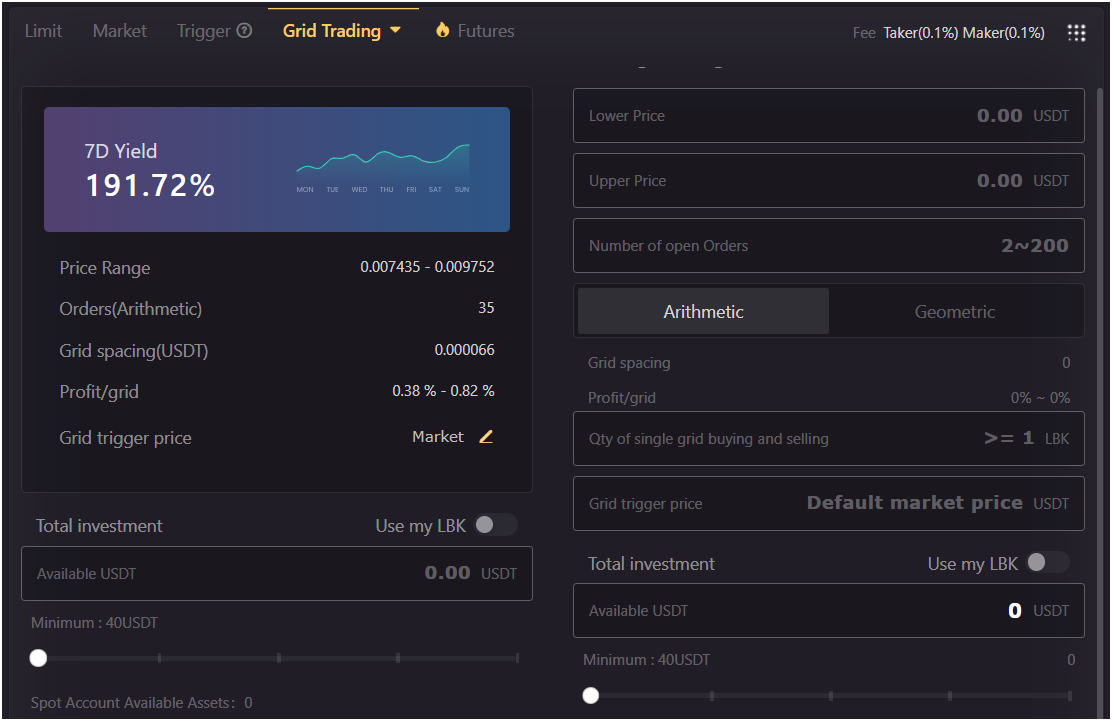Select the Market order tab
This screenshot has height=721, width=1112.
click(x=119, y=31)
